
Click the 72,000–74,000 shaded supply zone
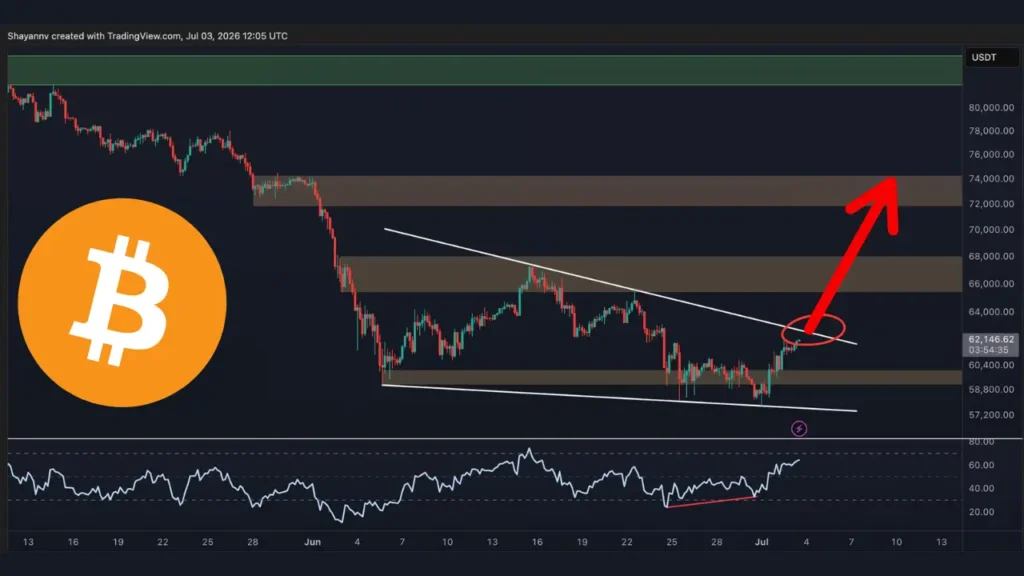pyautogui.click(x=607, y=191)
